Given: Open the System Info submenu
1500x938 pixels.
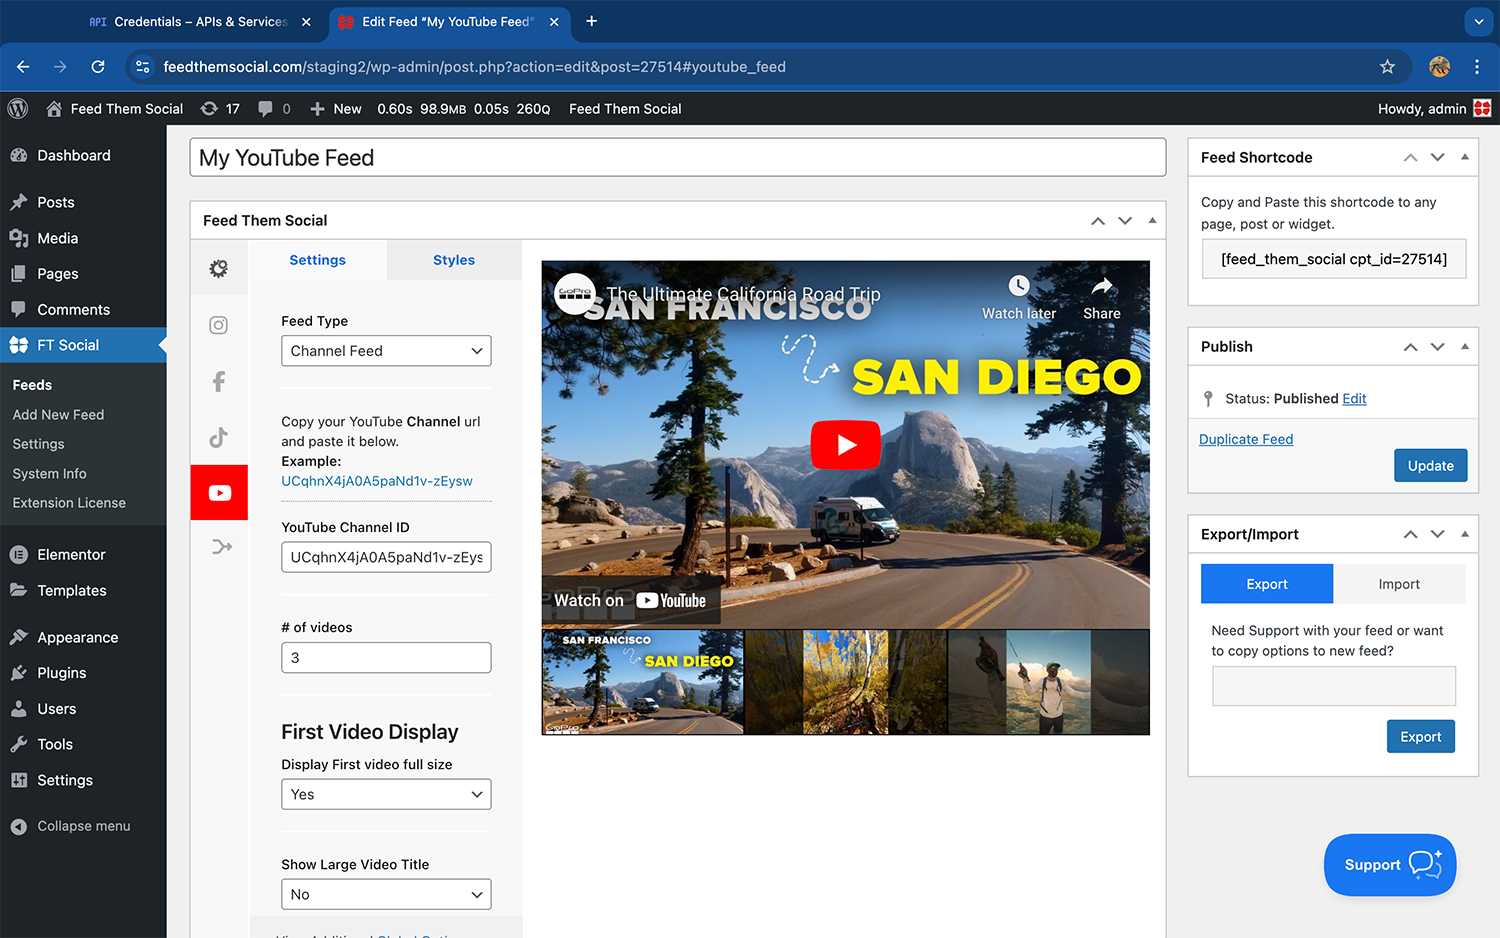Looking at the screenshot, I should coord(49,474).
